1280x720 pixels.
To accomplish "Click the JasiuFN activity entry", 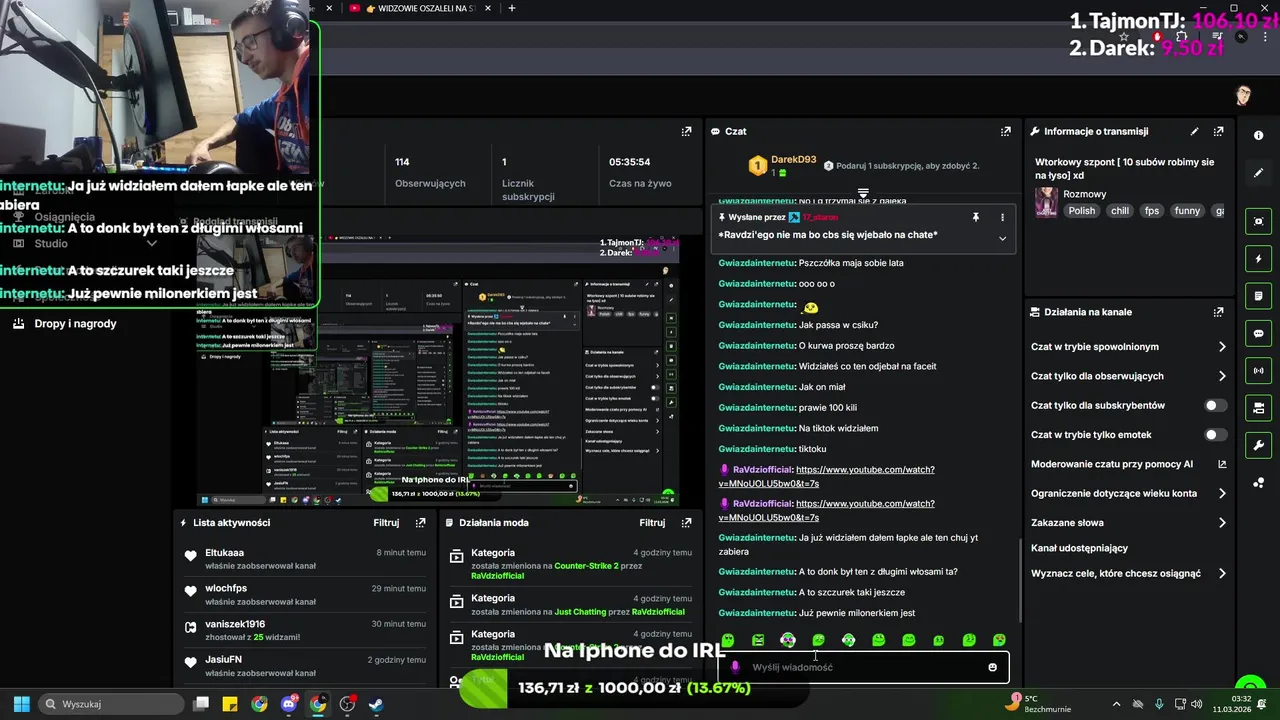I will click(305, 666).
